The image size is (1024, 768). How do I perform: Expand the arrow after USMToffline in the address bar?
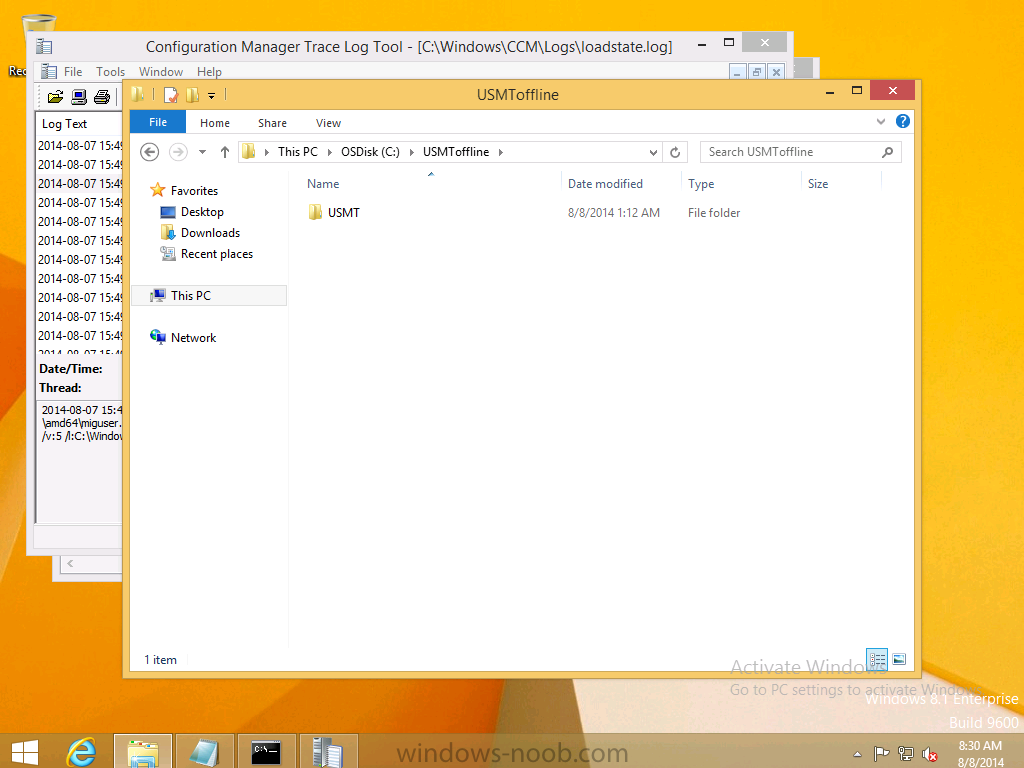[501, 152]
